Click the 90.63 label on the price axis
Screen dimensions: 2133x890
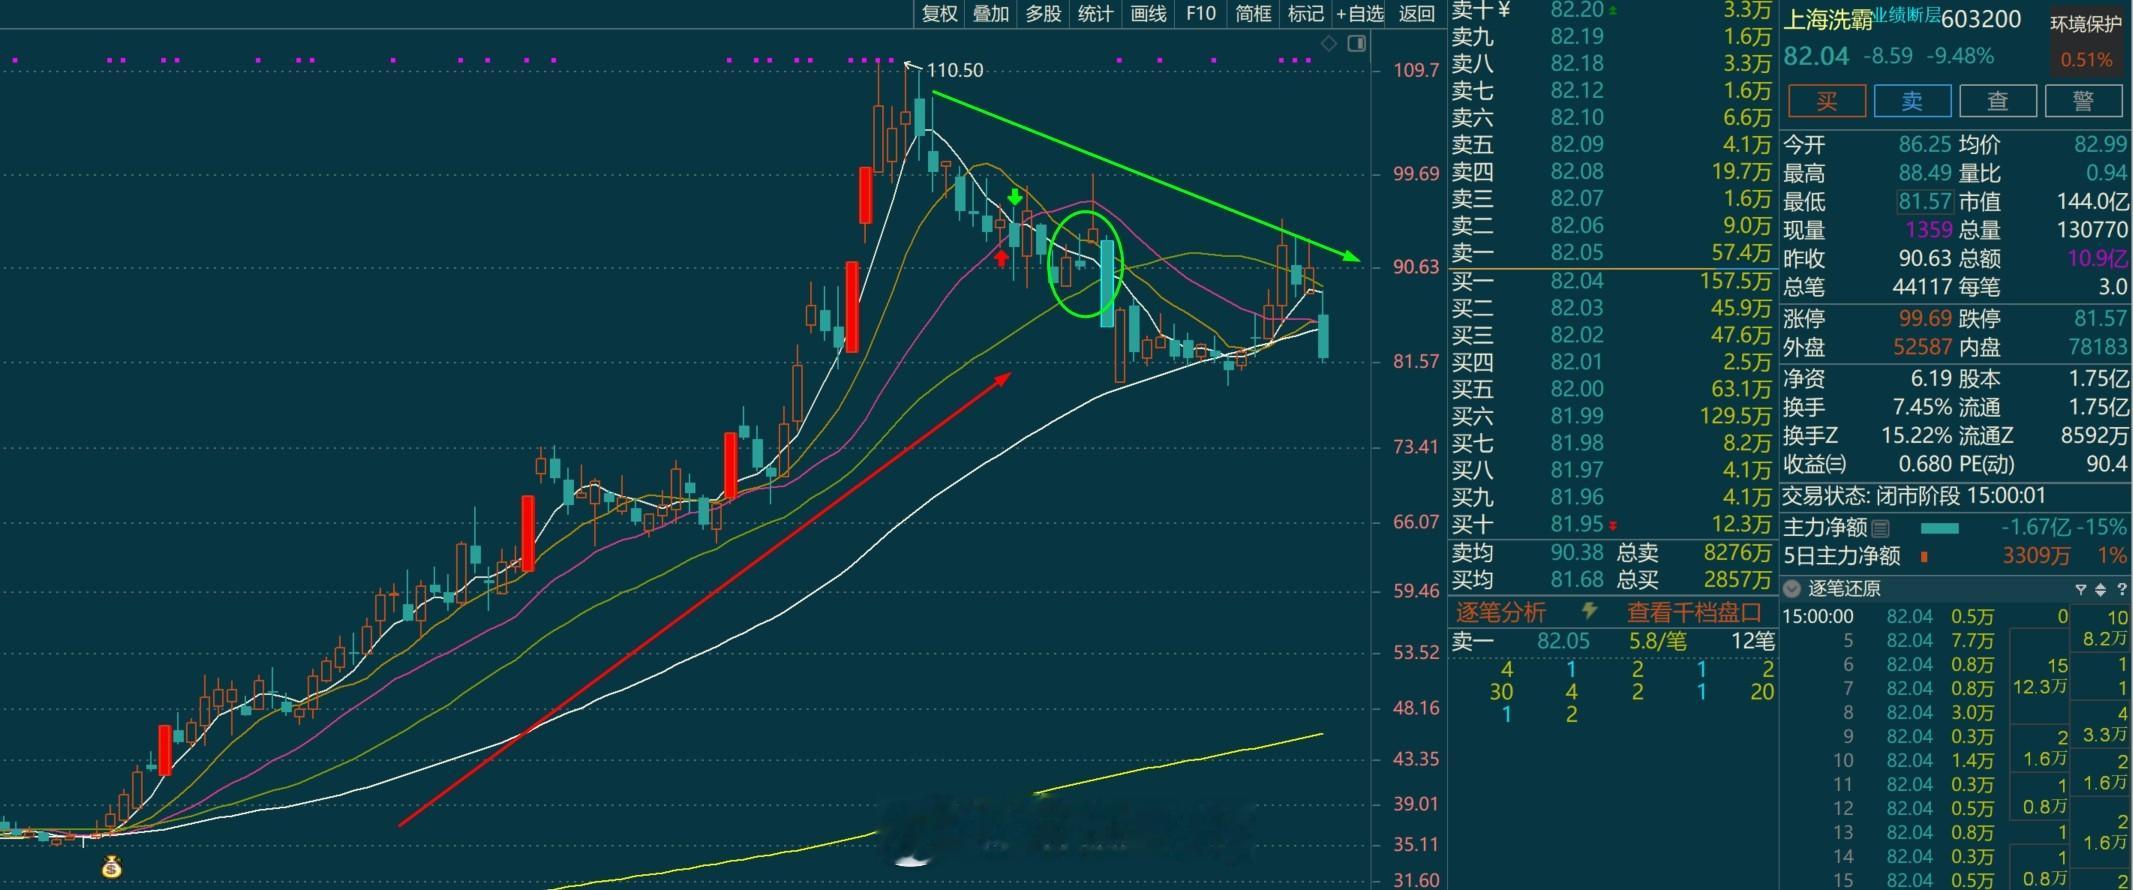1417,267
